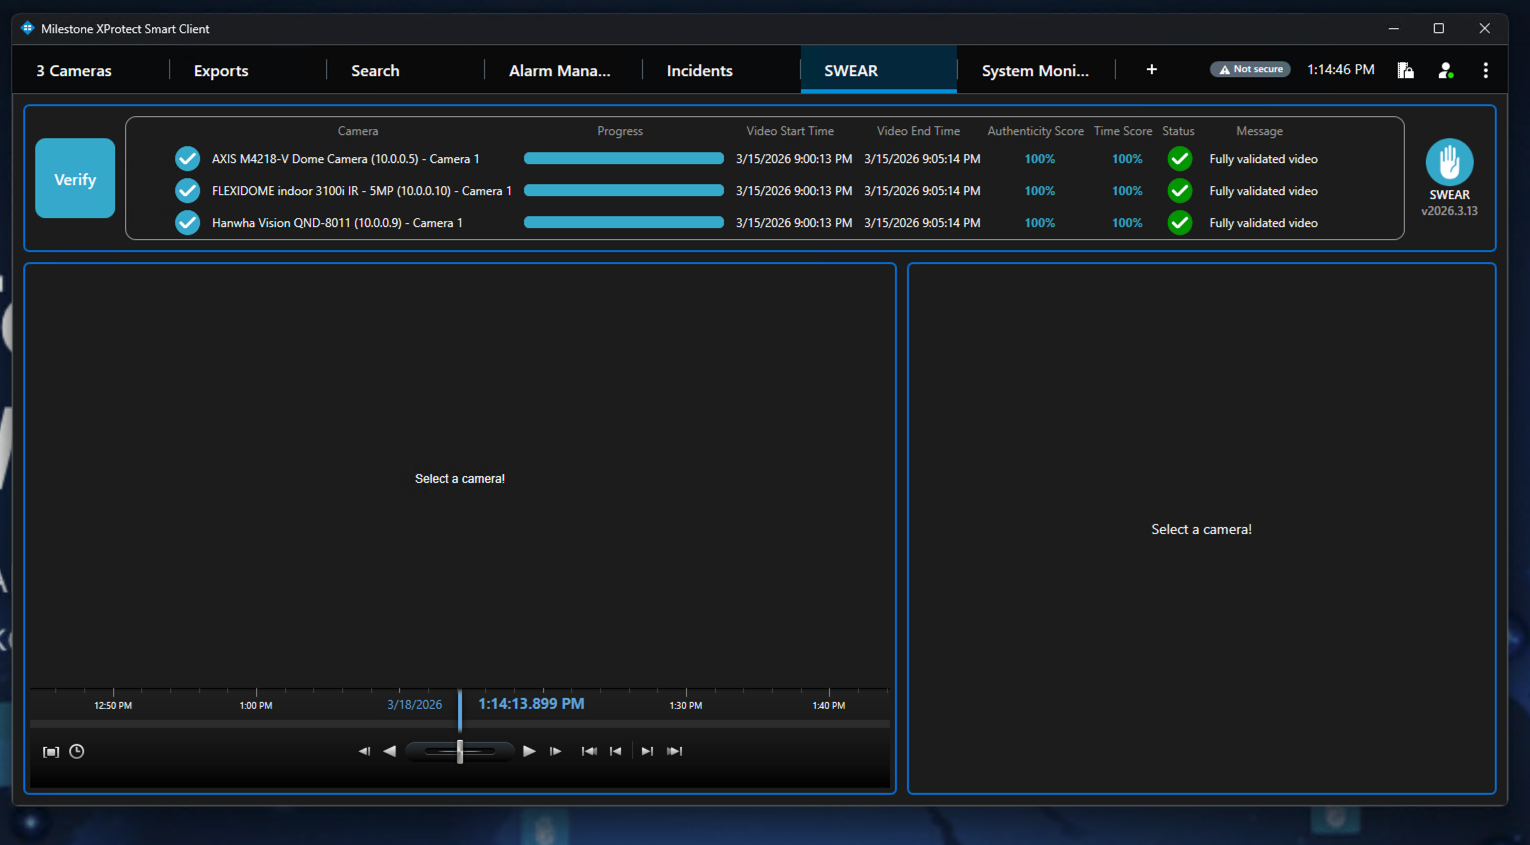Click the SWEAR hand logo icon
This screenshot has width=1530, height=845.
point(1448,162)
